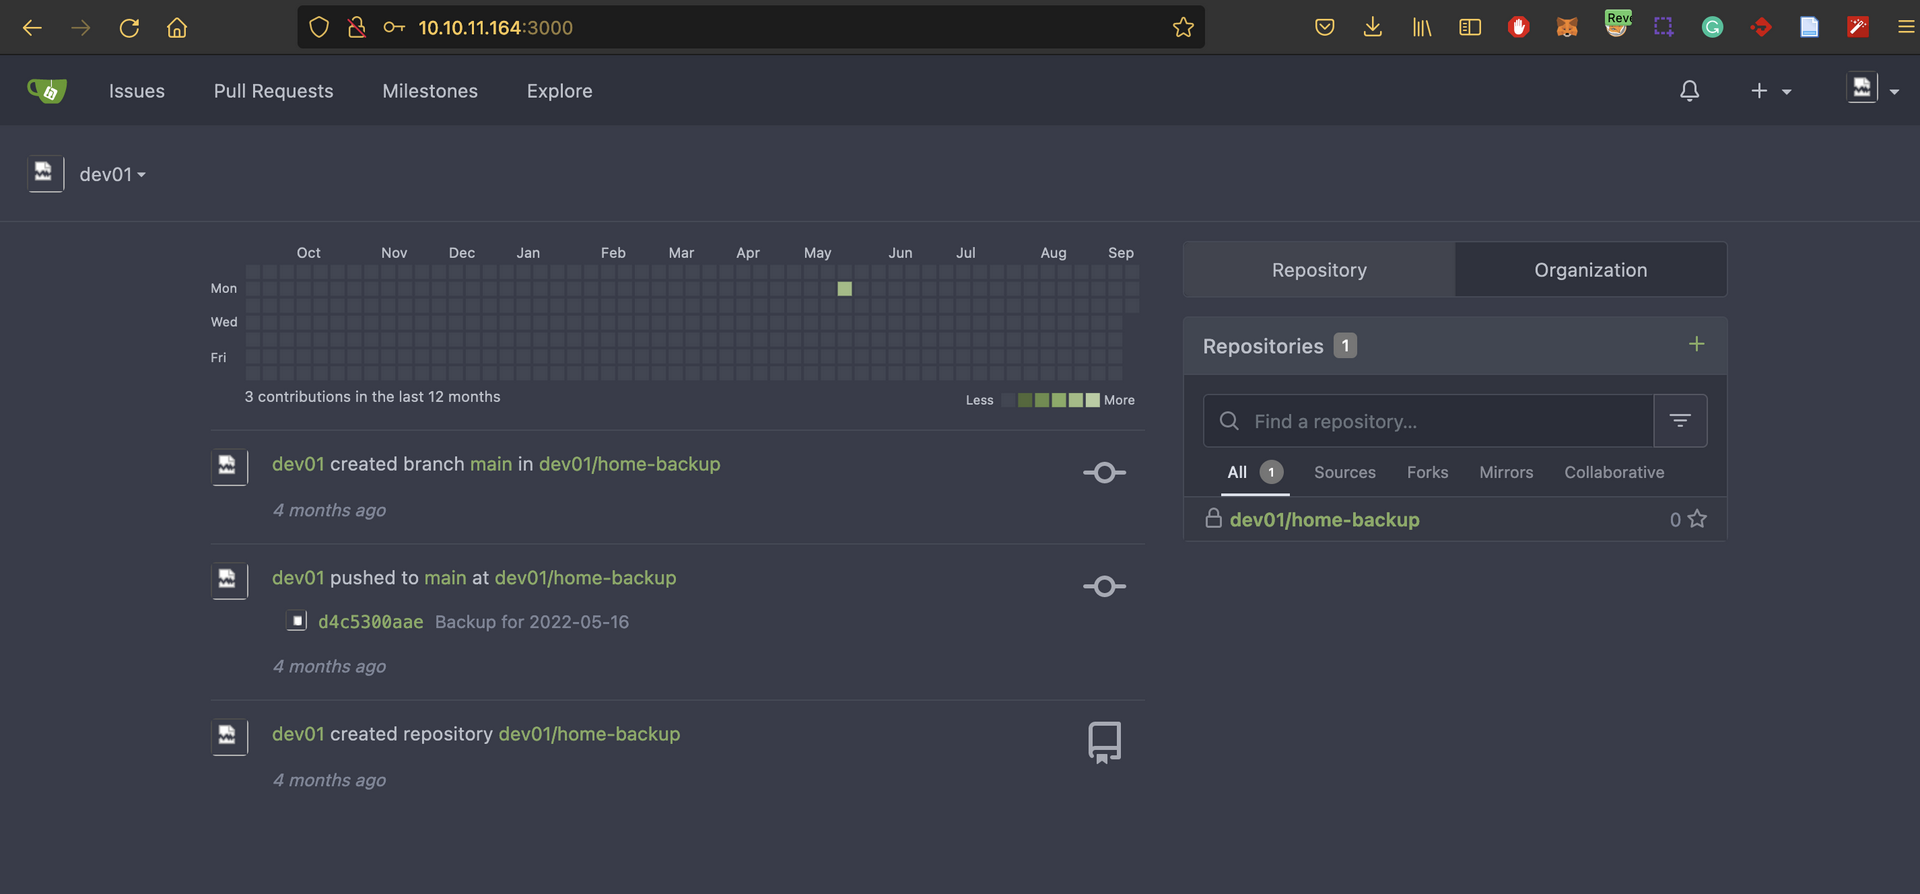Click main link in pushed entry
1920x894 pixels.
click(445, 578)
